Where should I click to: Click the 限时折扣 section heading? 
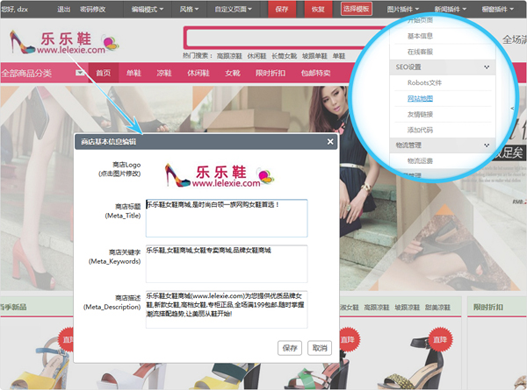488,307
